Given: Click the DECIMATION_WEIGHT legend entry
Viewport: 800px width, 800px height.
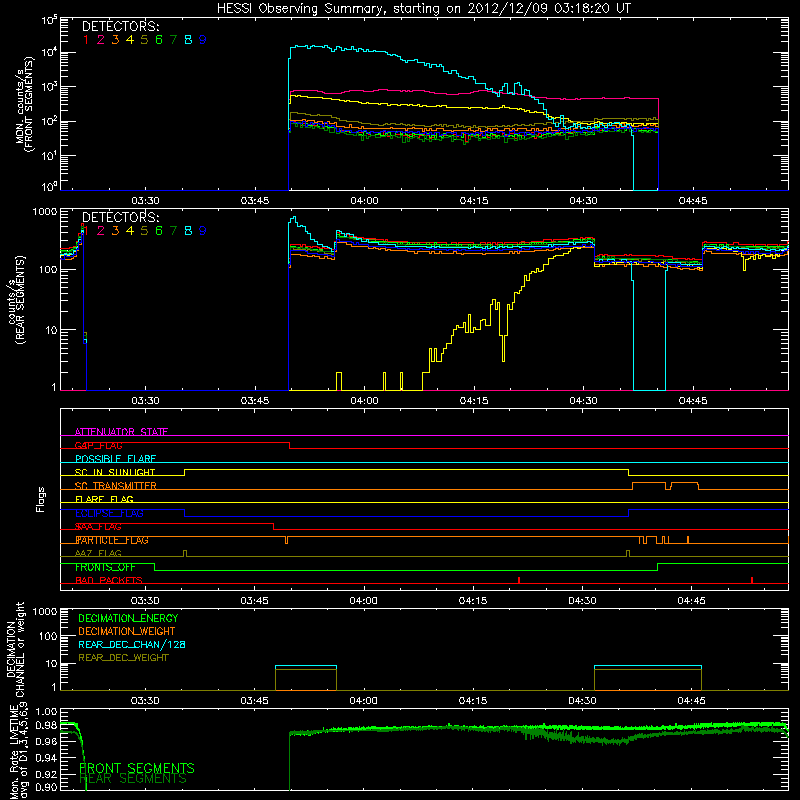Looking at the screenshot, I should pyautogui.click(x=127, y=631).
